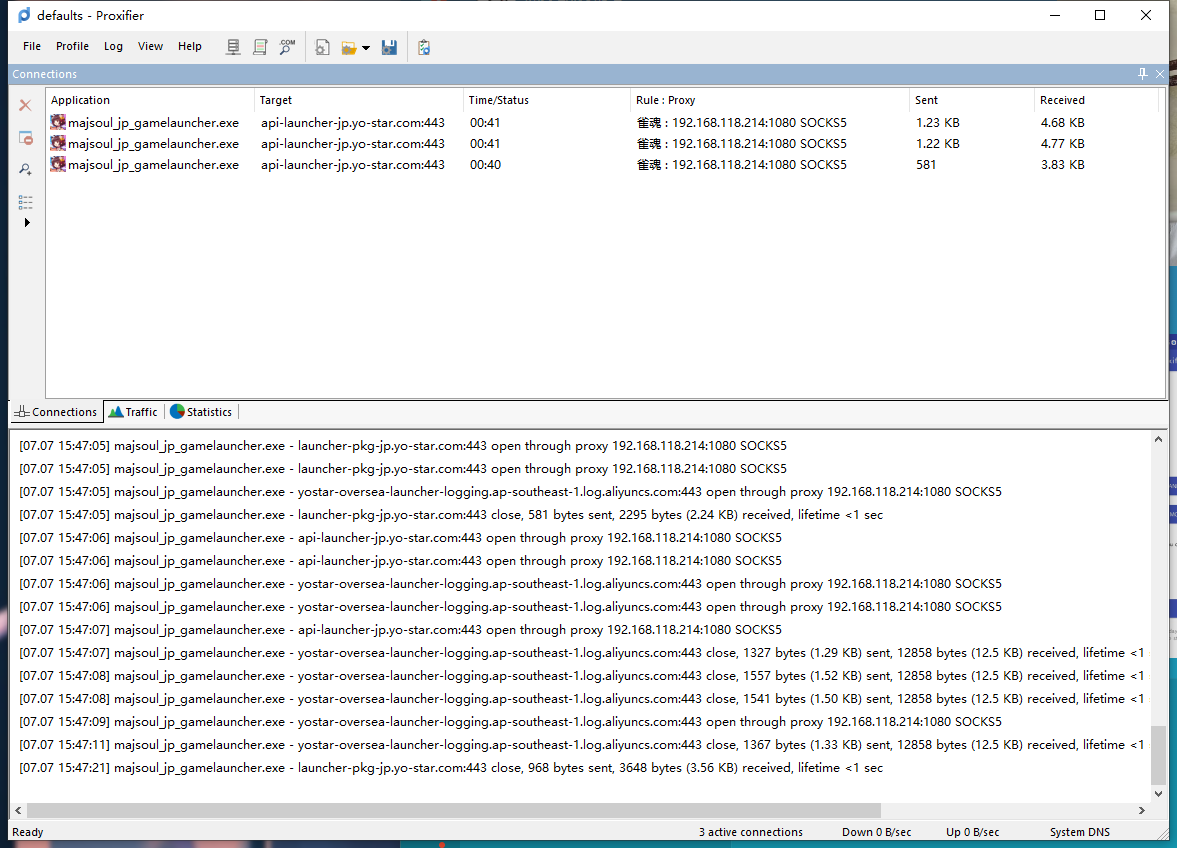Open the Log menu

coord(113,46)
